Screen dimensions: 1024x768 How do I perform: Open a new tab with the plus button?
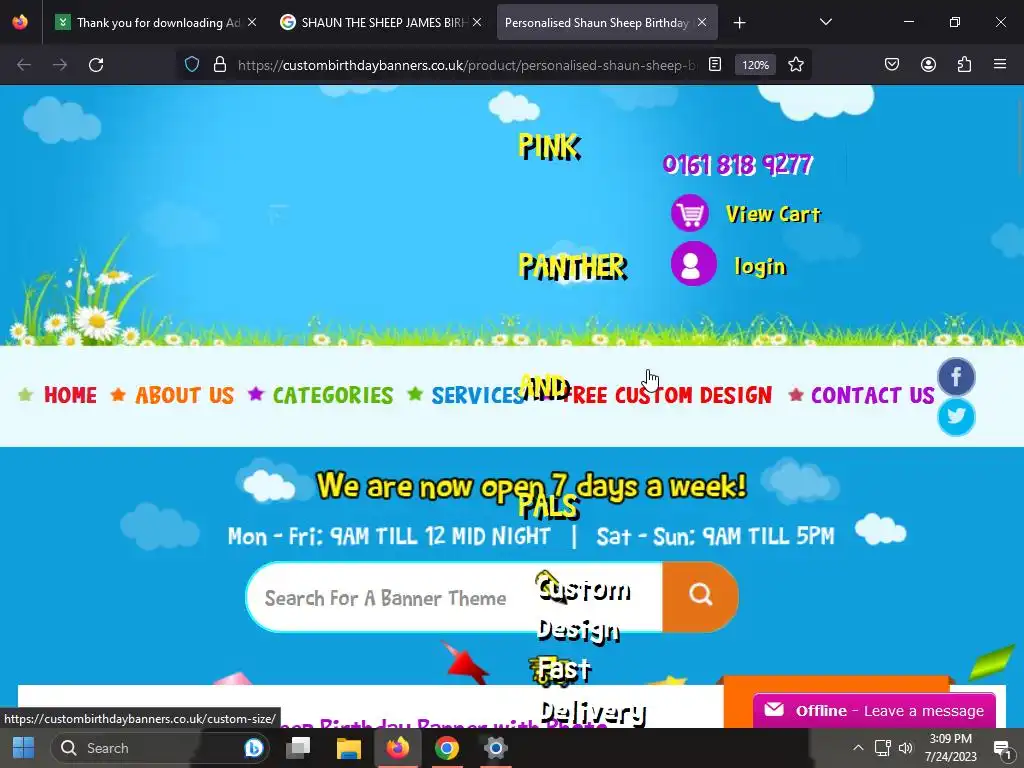point(739,23)
